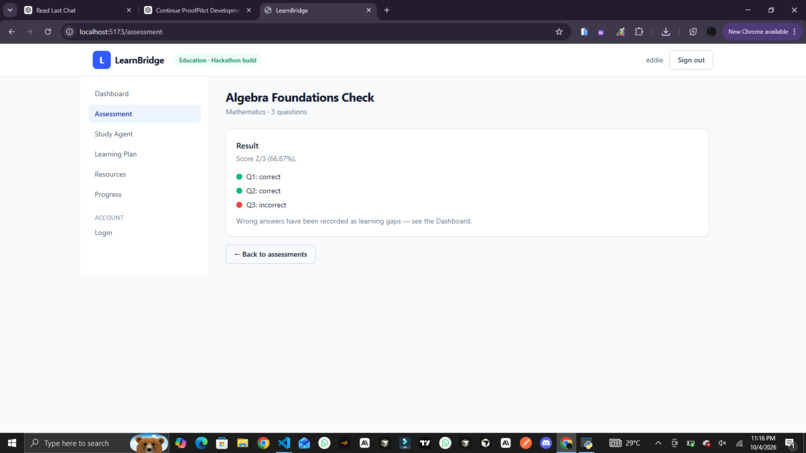Open Microsoft Edge from the taskbar
The image size is (806, 453).
click(x=201, y=443)
